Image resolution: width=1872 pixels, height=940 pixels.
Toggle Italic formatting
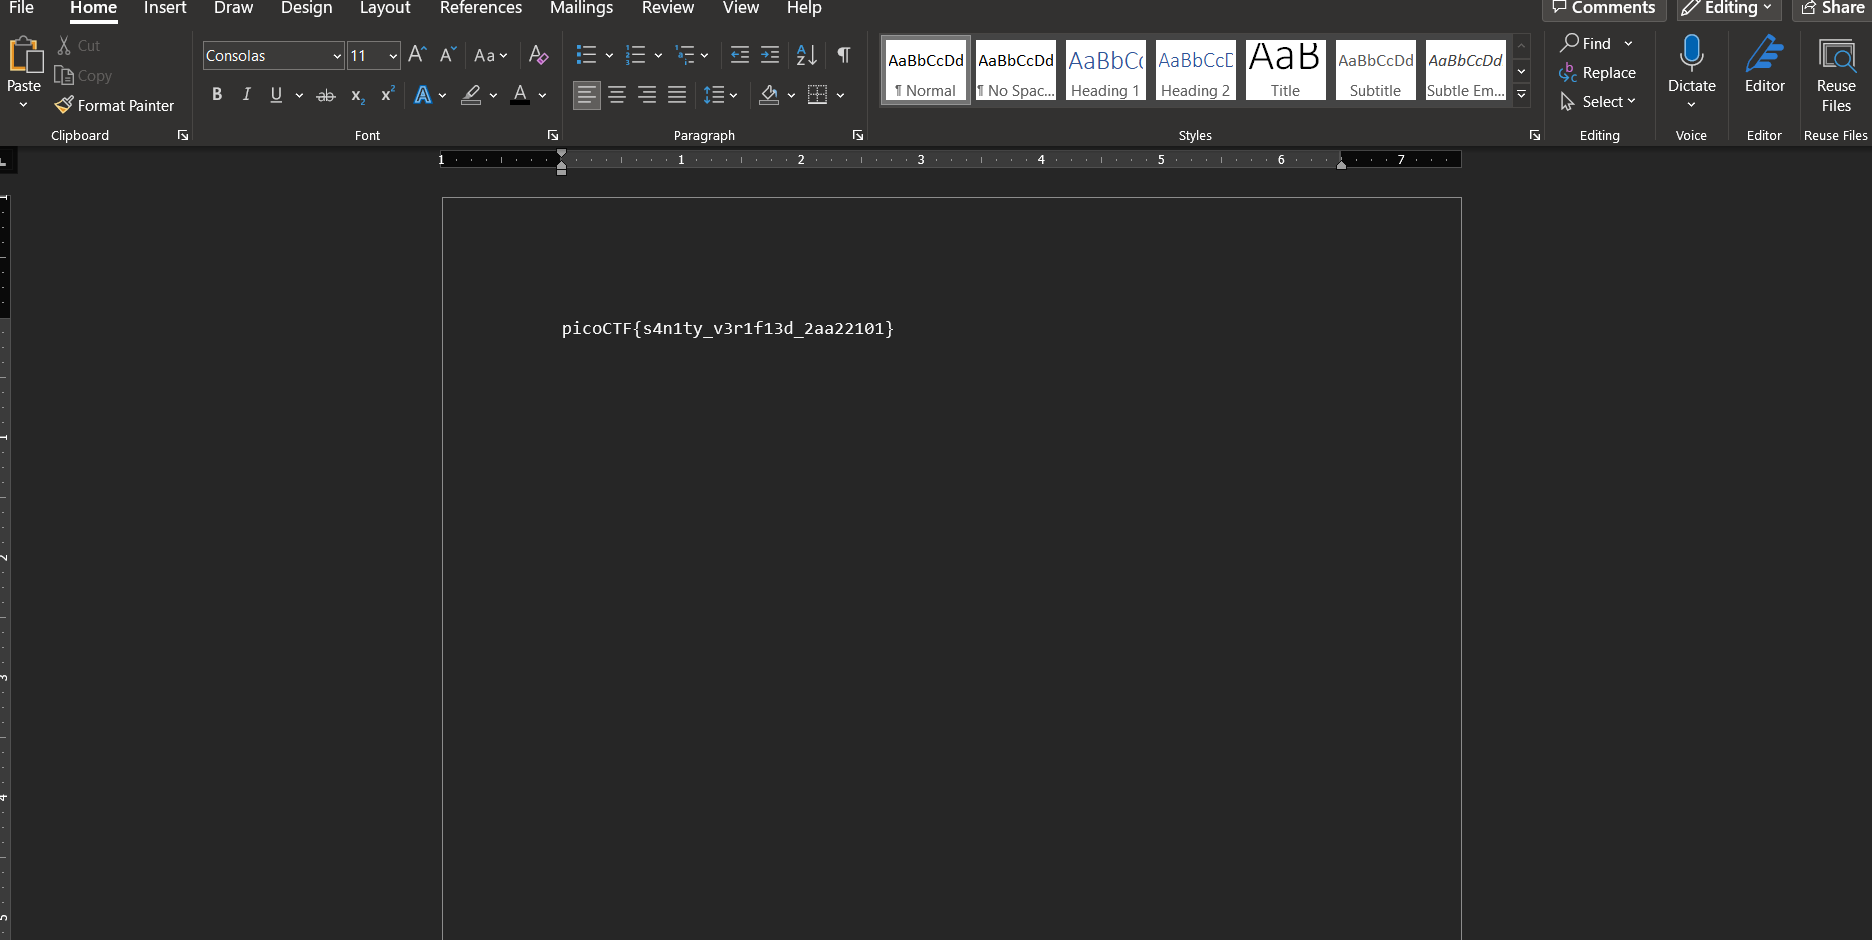[x=246, y=95]
